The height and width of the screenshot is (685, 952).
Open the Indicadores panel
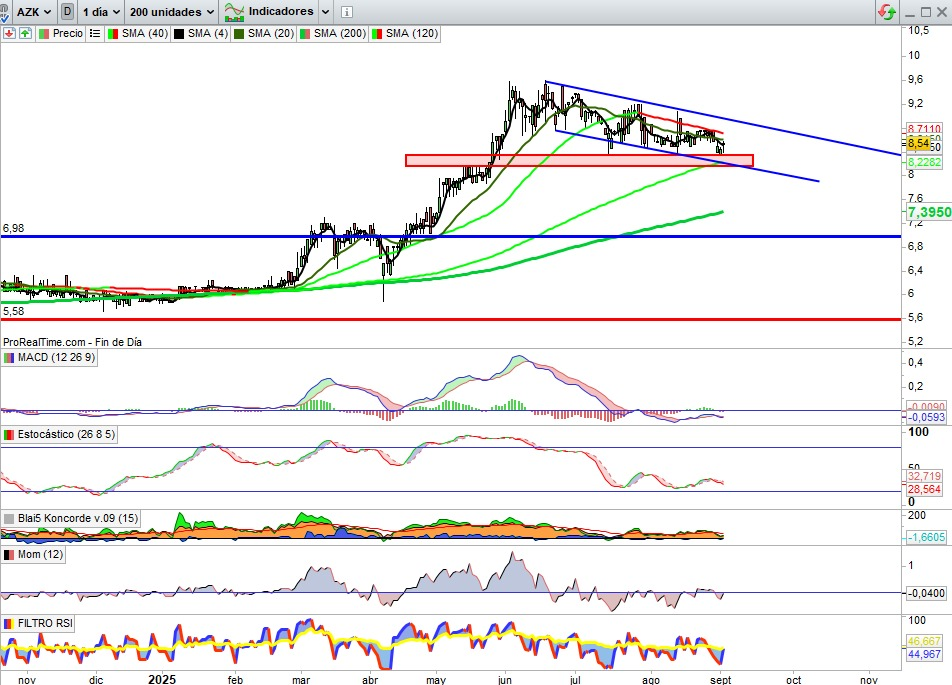(268, 12)
